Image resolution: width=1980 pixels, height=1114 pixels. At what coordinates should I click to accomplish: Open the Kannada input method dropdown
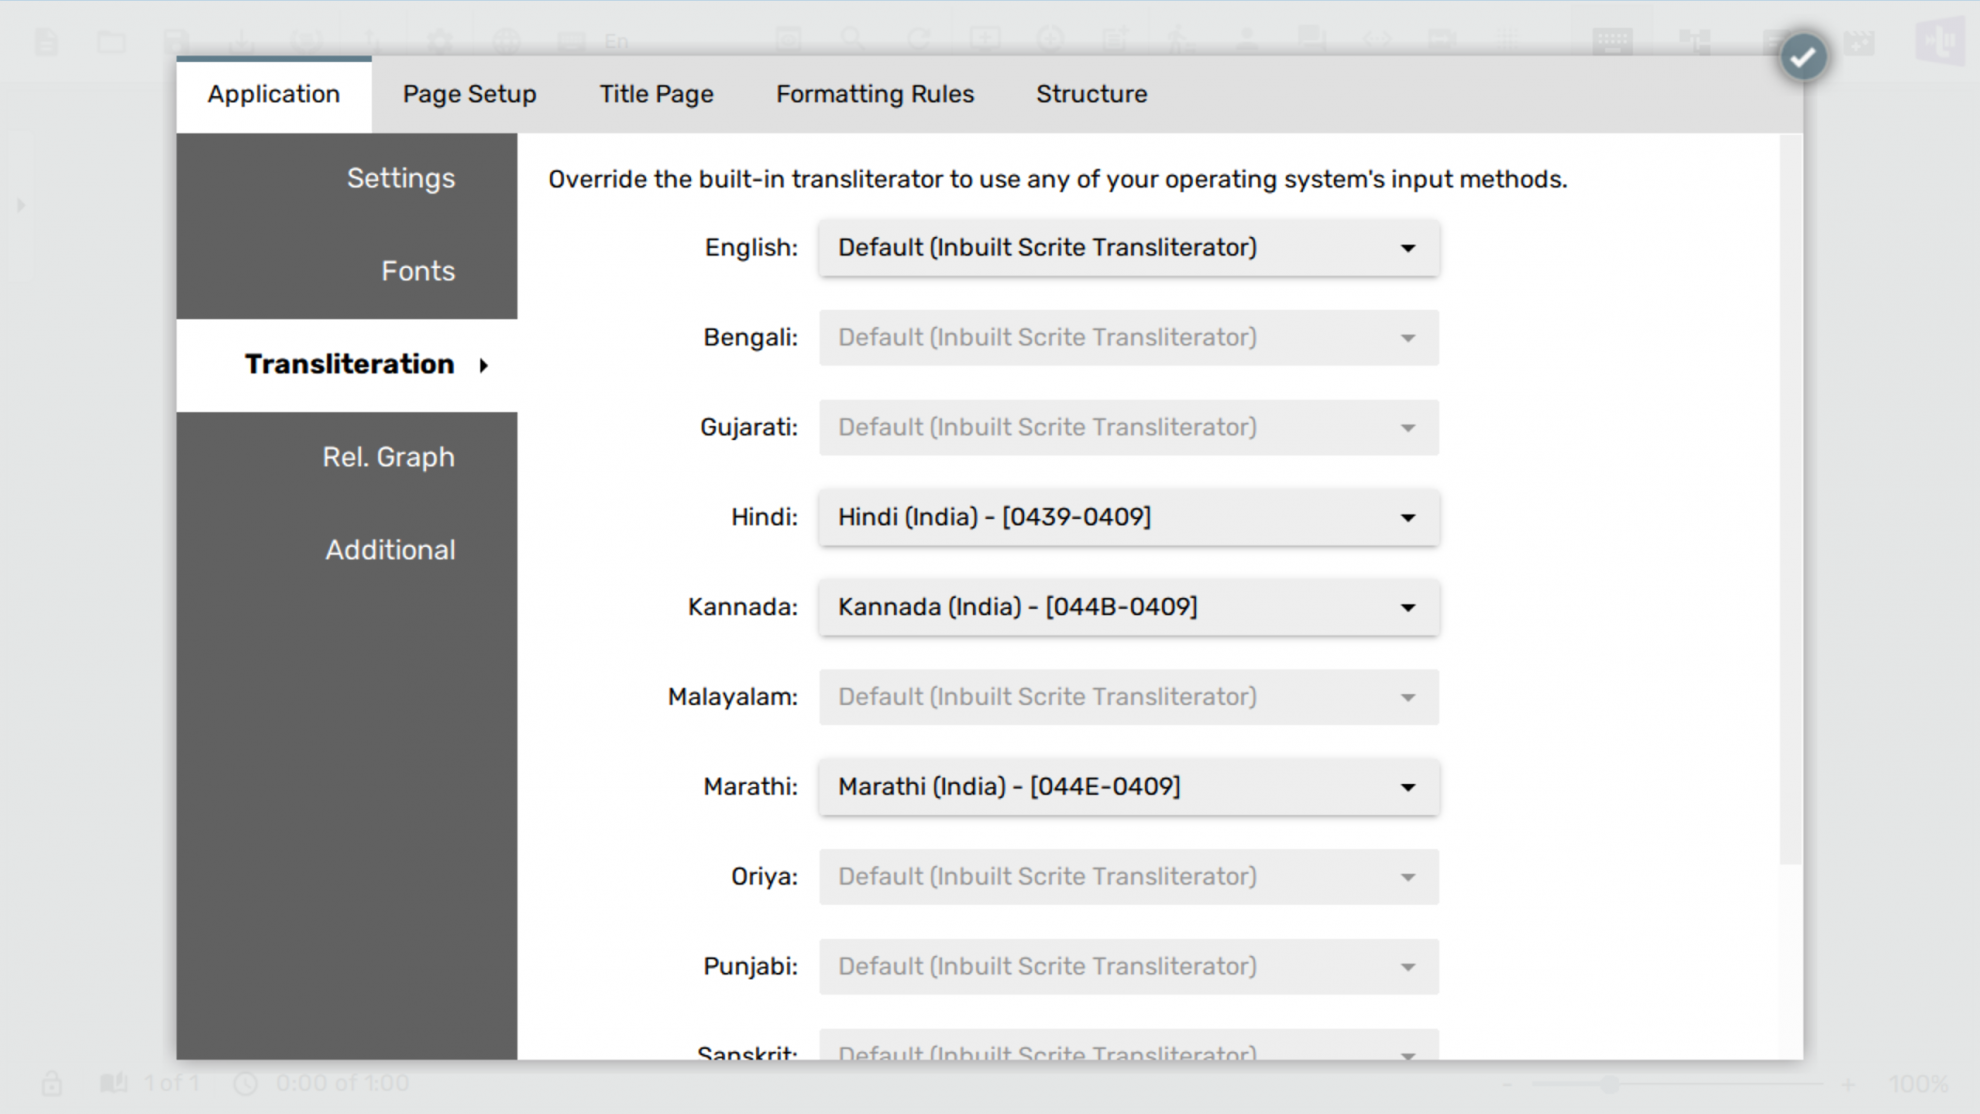pos(1128,607)
